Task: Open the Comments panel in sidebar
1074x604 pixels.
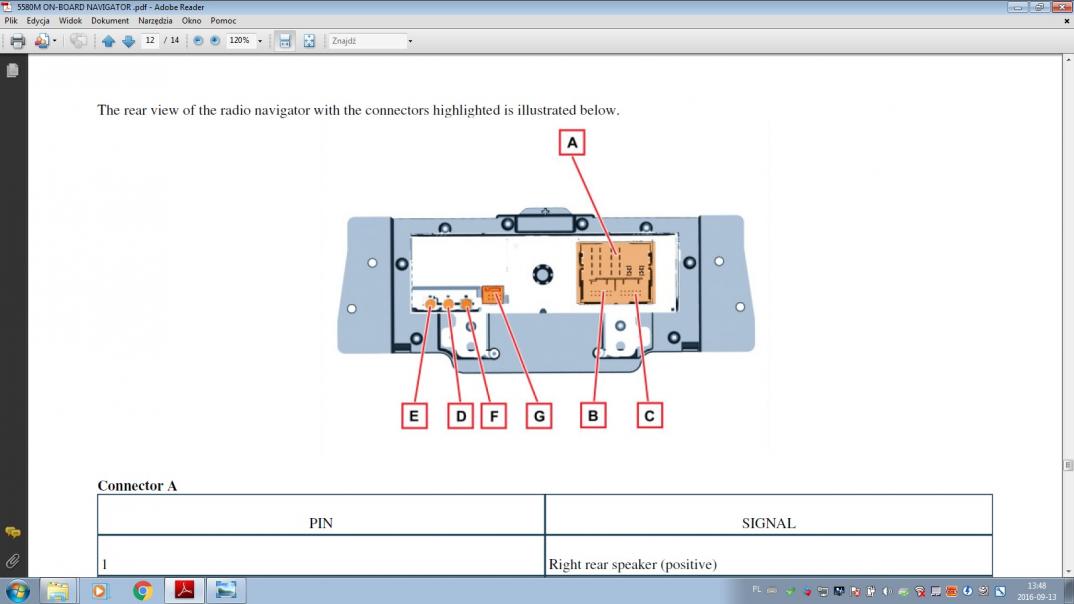Action: (x=12, y=532)
